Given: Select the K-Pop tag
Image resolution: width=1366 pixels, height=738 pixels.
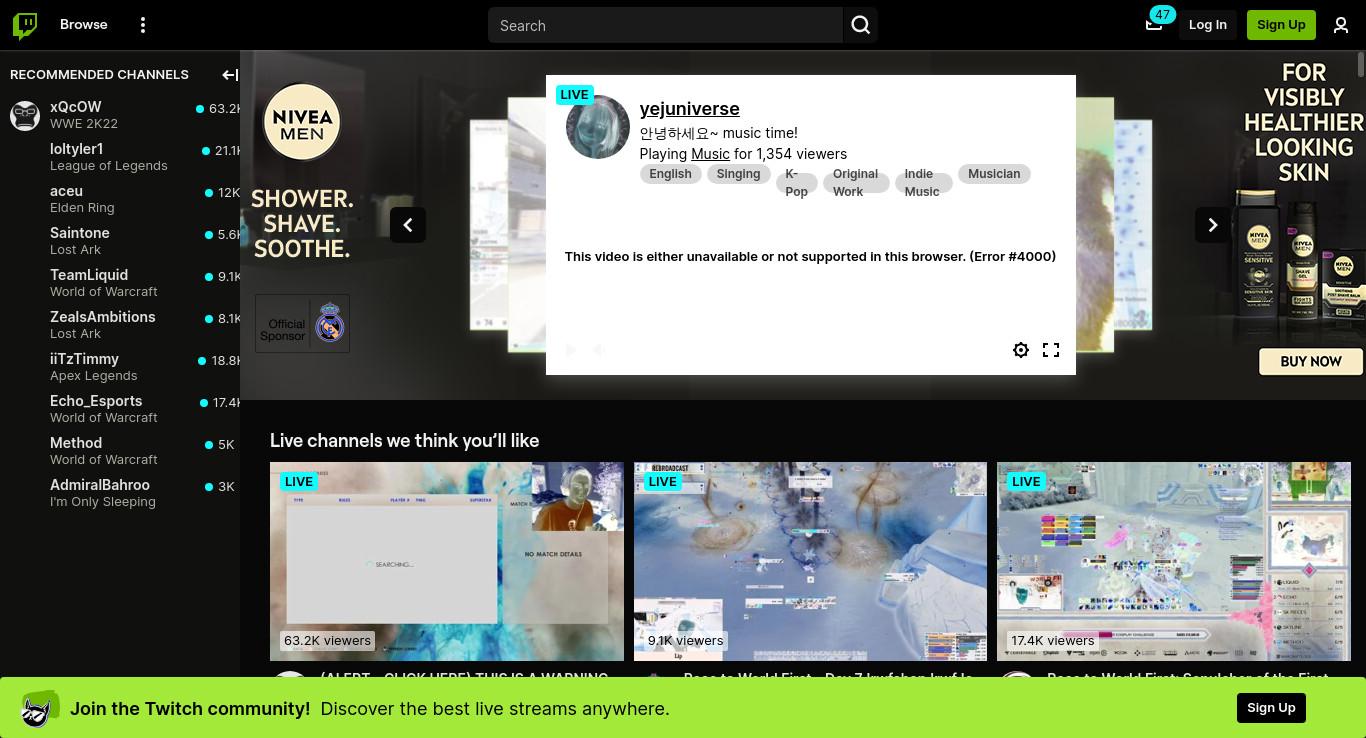Looking at the screenshot, I should tap(797, 182).
